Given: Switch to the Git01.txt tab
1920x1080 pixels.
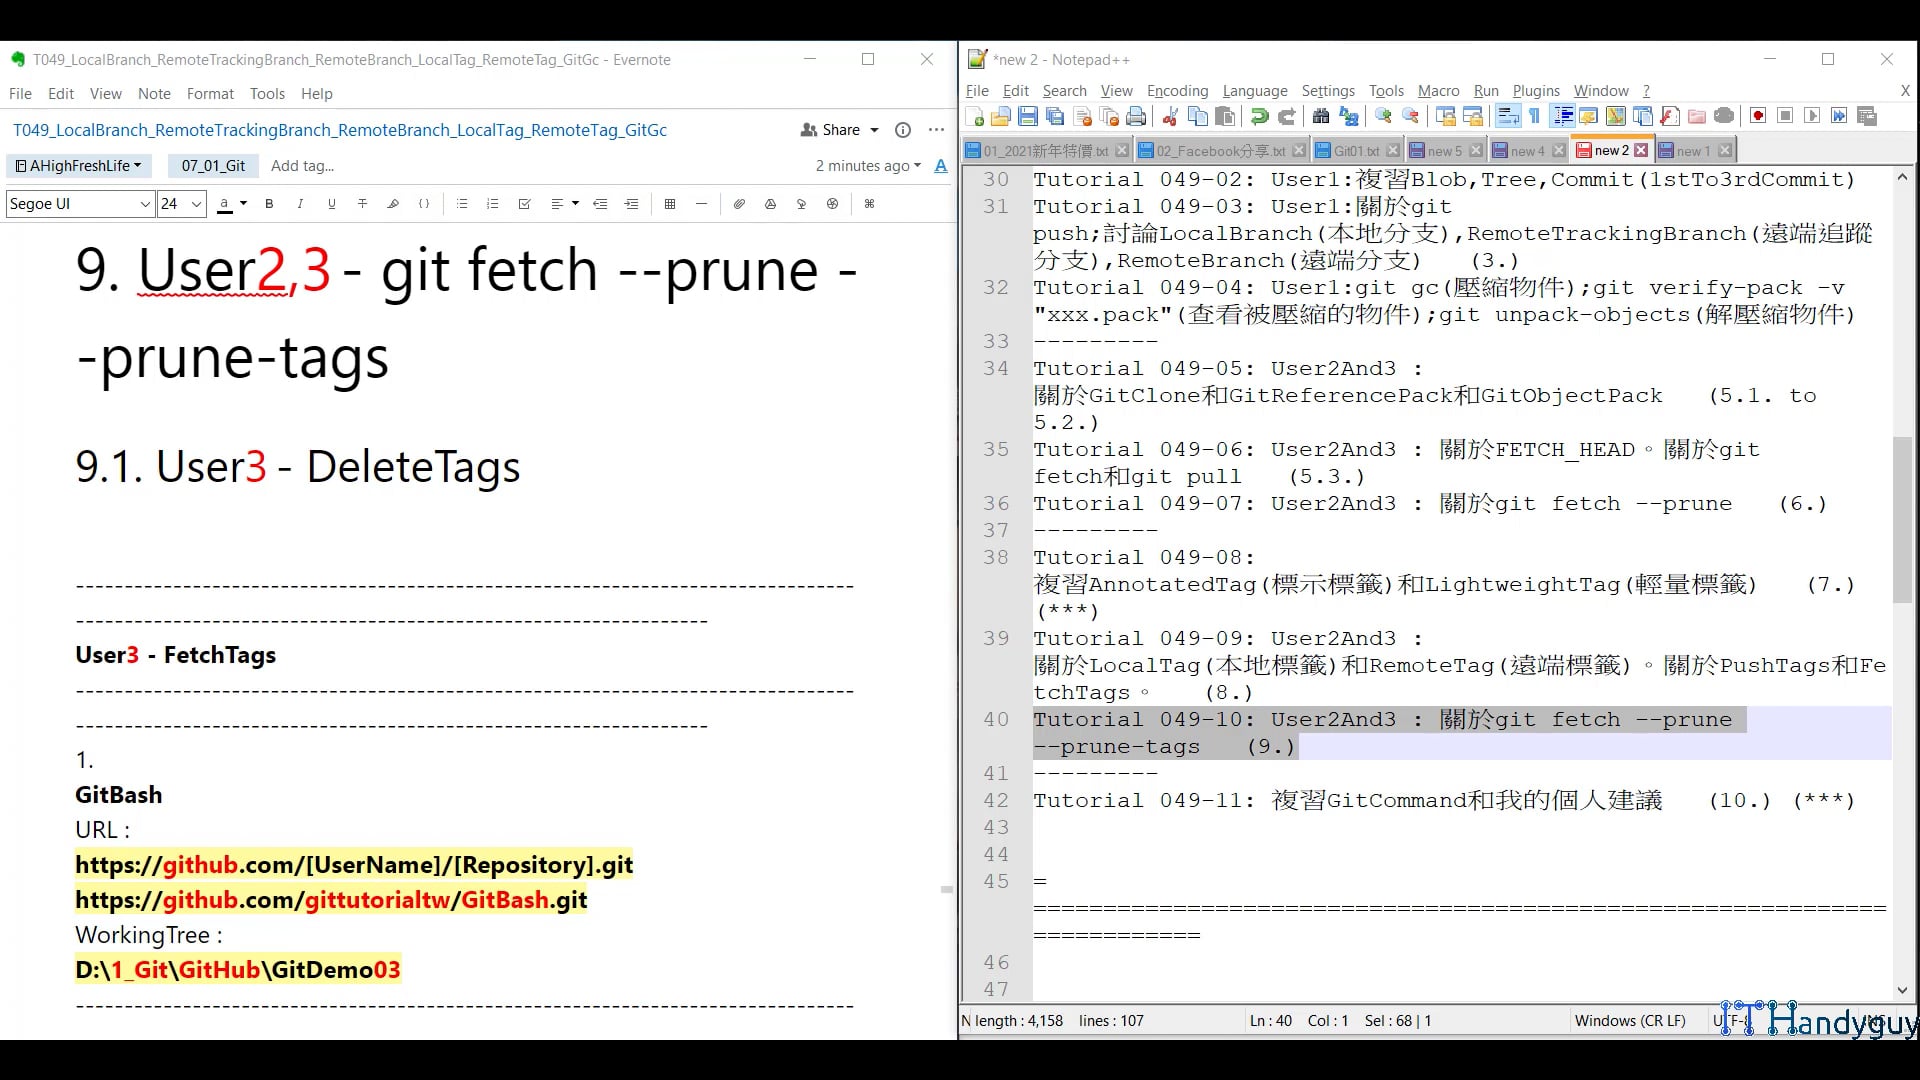Looking at the screenshot, I should point(1355,149).
